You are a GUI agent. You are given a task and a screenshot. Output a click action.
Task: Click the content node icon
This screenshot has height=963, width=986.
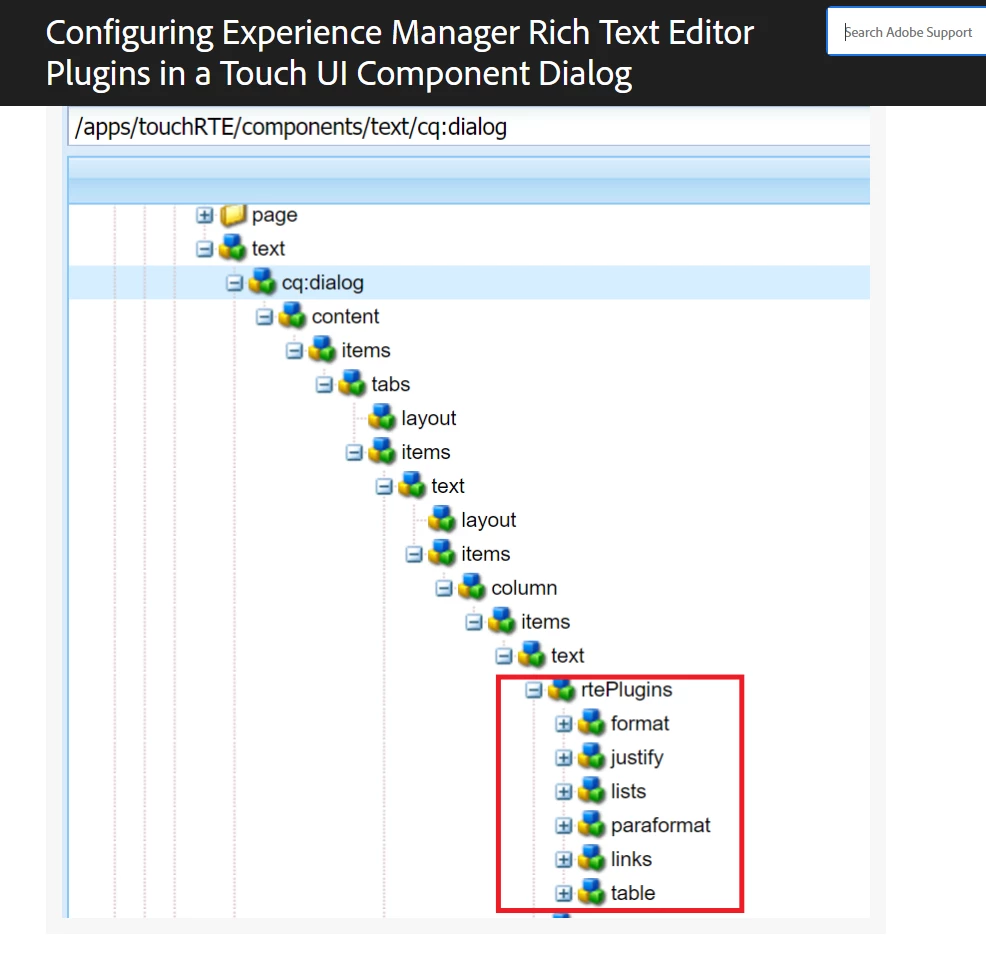(x=292, y=316)
